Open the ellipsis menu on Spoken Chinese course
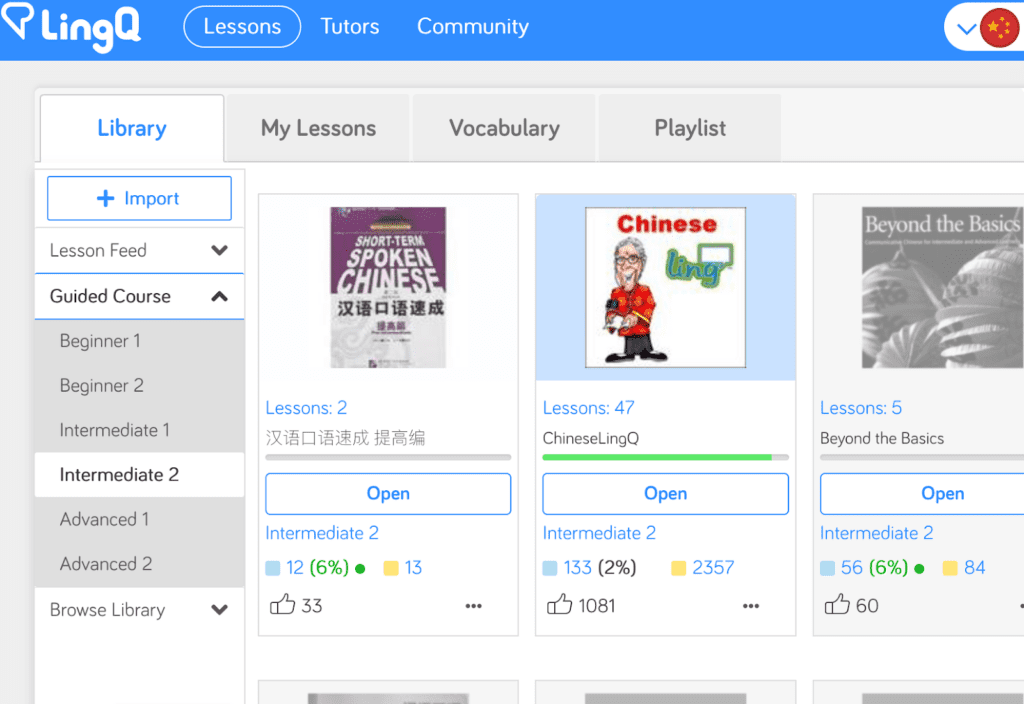1024x704 pixels. pos(473,606)
